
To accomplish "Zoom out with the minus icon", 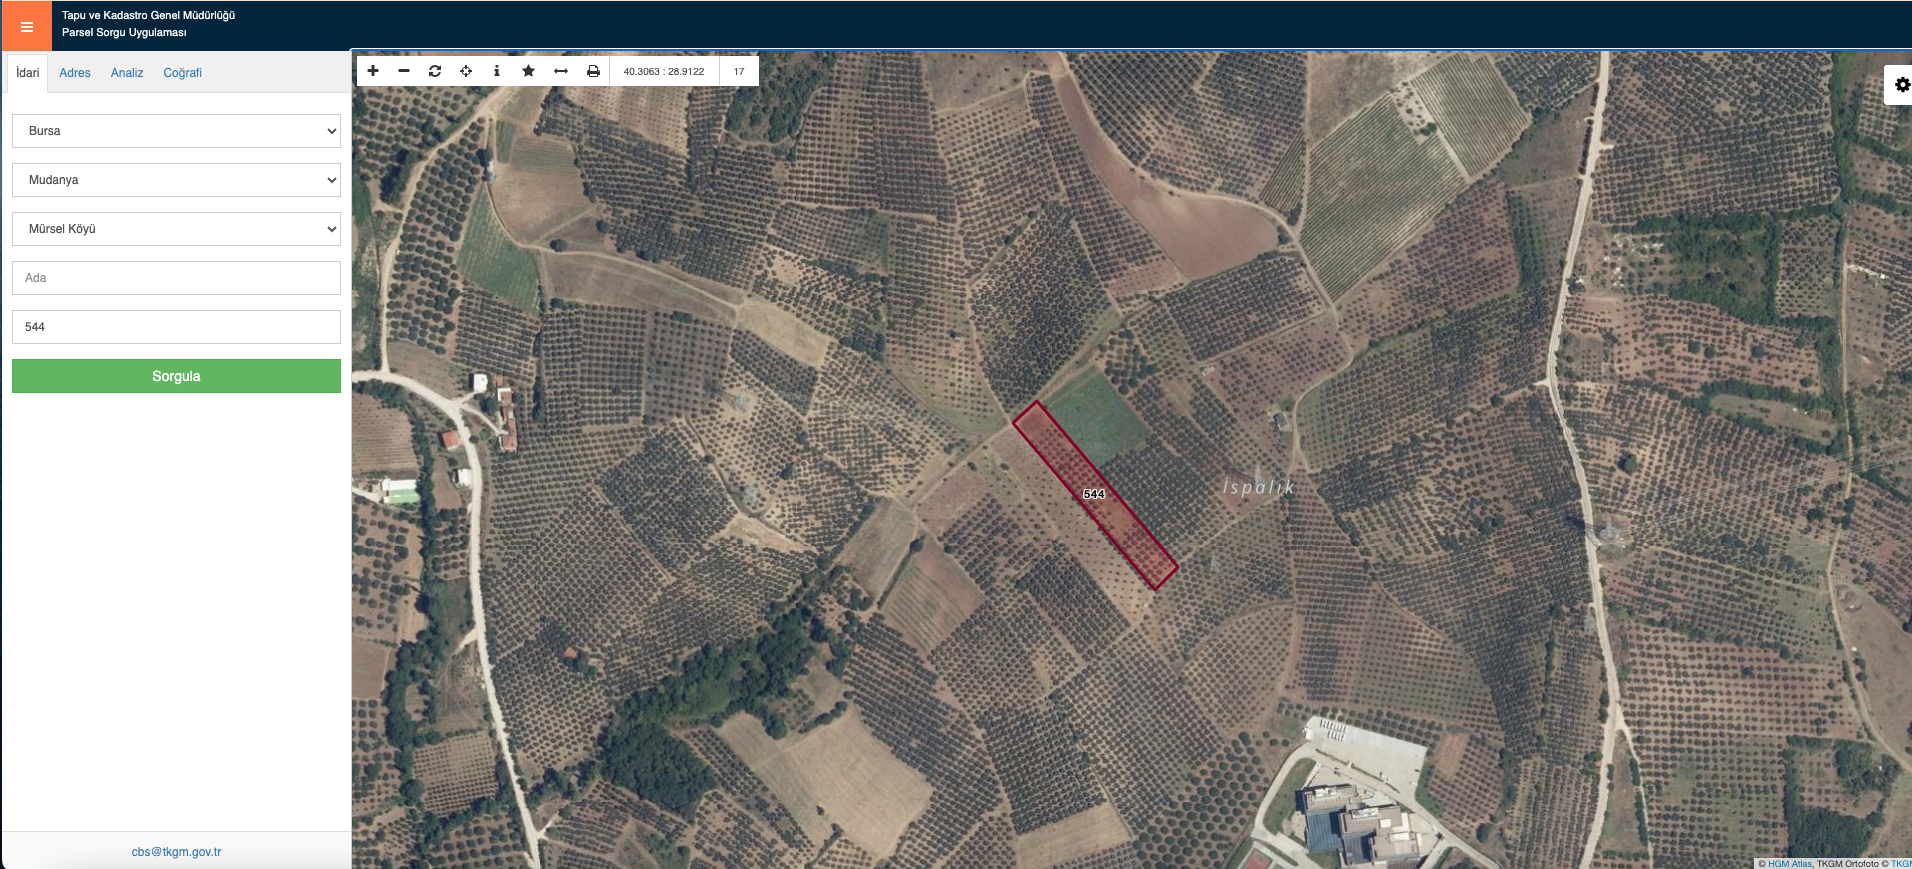I will 404,71.
